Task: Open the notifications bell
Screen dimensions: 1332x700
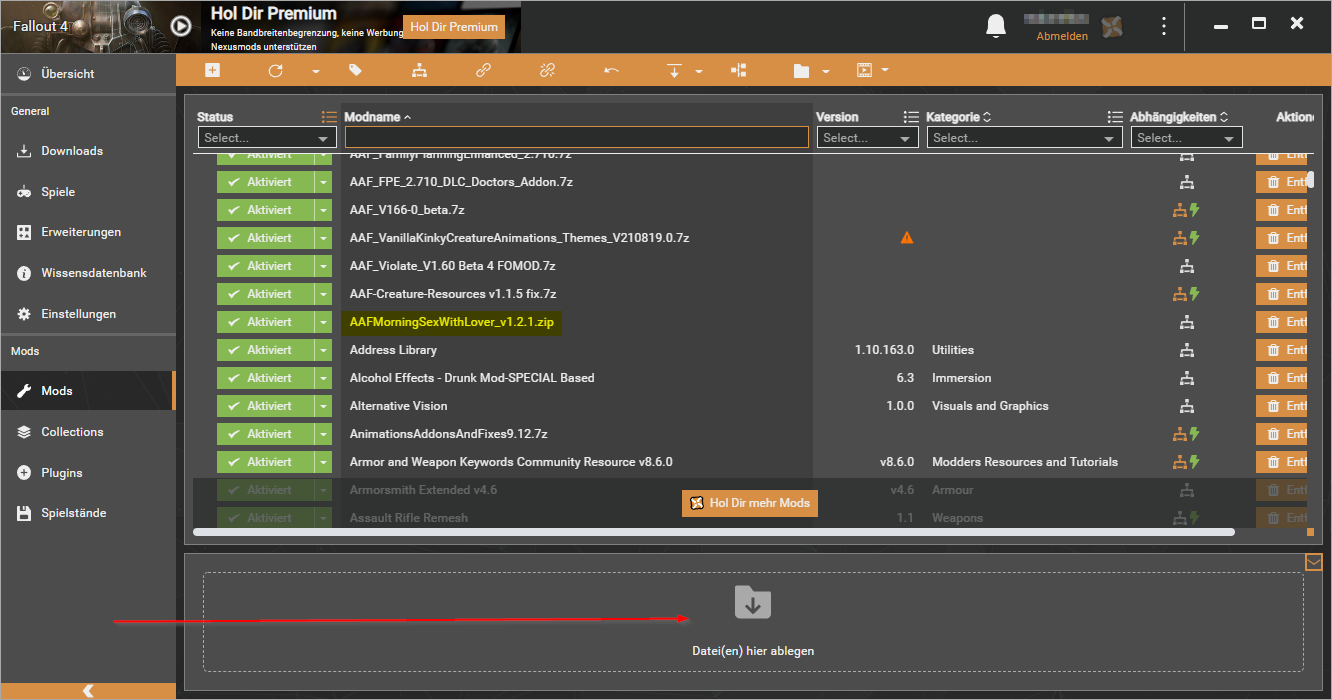Action: click(995, 26)
